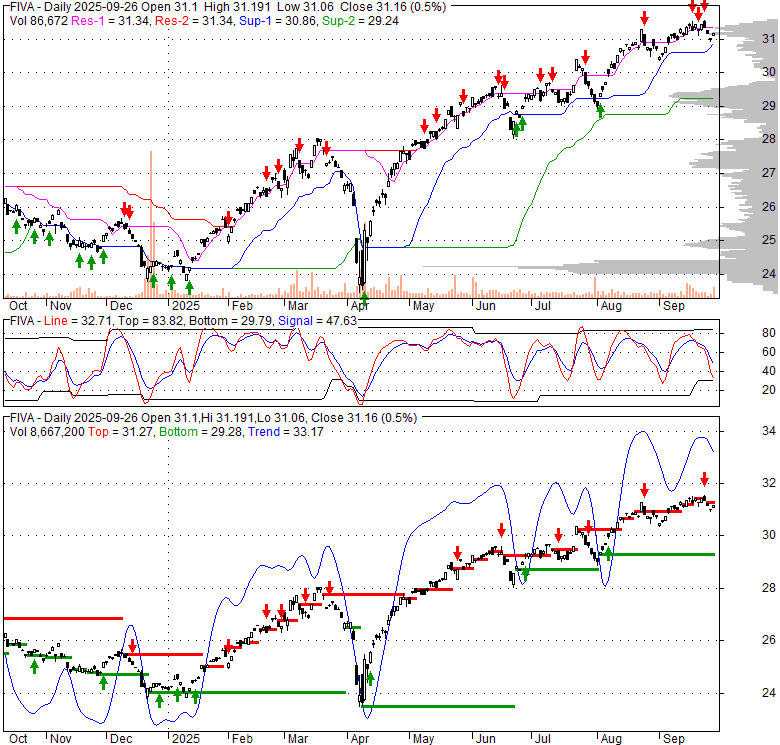This screenshot has height=745, width=780.
Task: Click the 26 price label on bottom chart axis
Action: [x=769, y=640]
